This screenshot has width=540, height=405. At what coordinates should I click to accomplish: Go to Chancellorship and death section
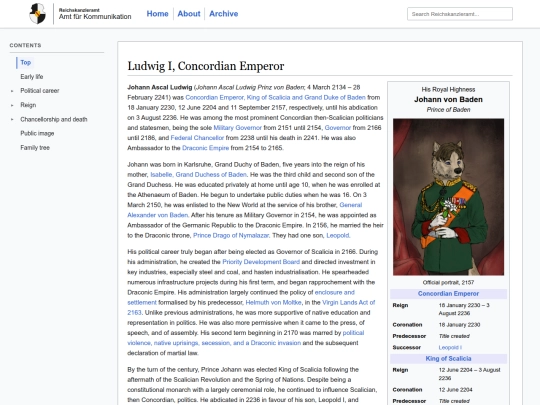[54, 119]
